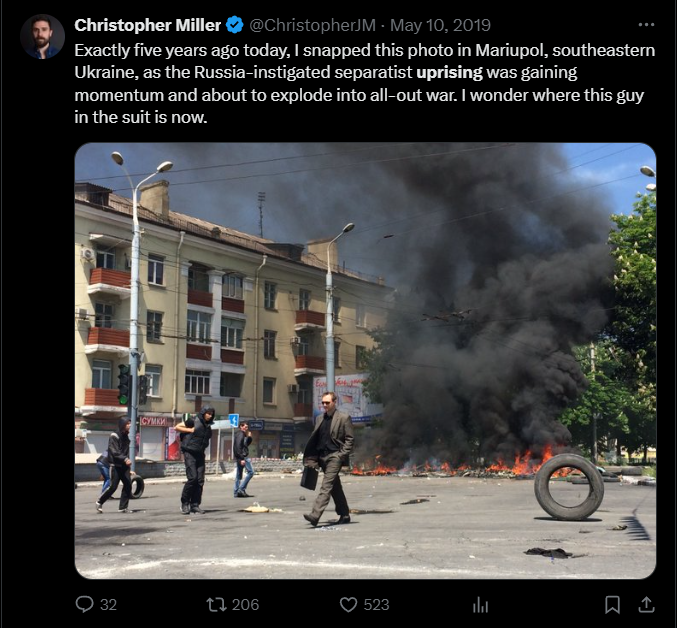Screen dimensions: 677x628
Task: Click the 32 replies count
Action: [108, 605]
